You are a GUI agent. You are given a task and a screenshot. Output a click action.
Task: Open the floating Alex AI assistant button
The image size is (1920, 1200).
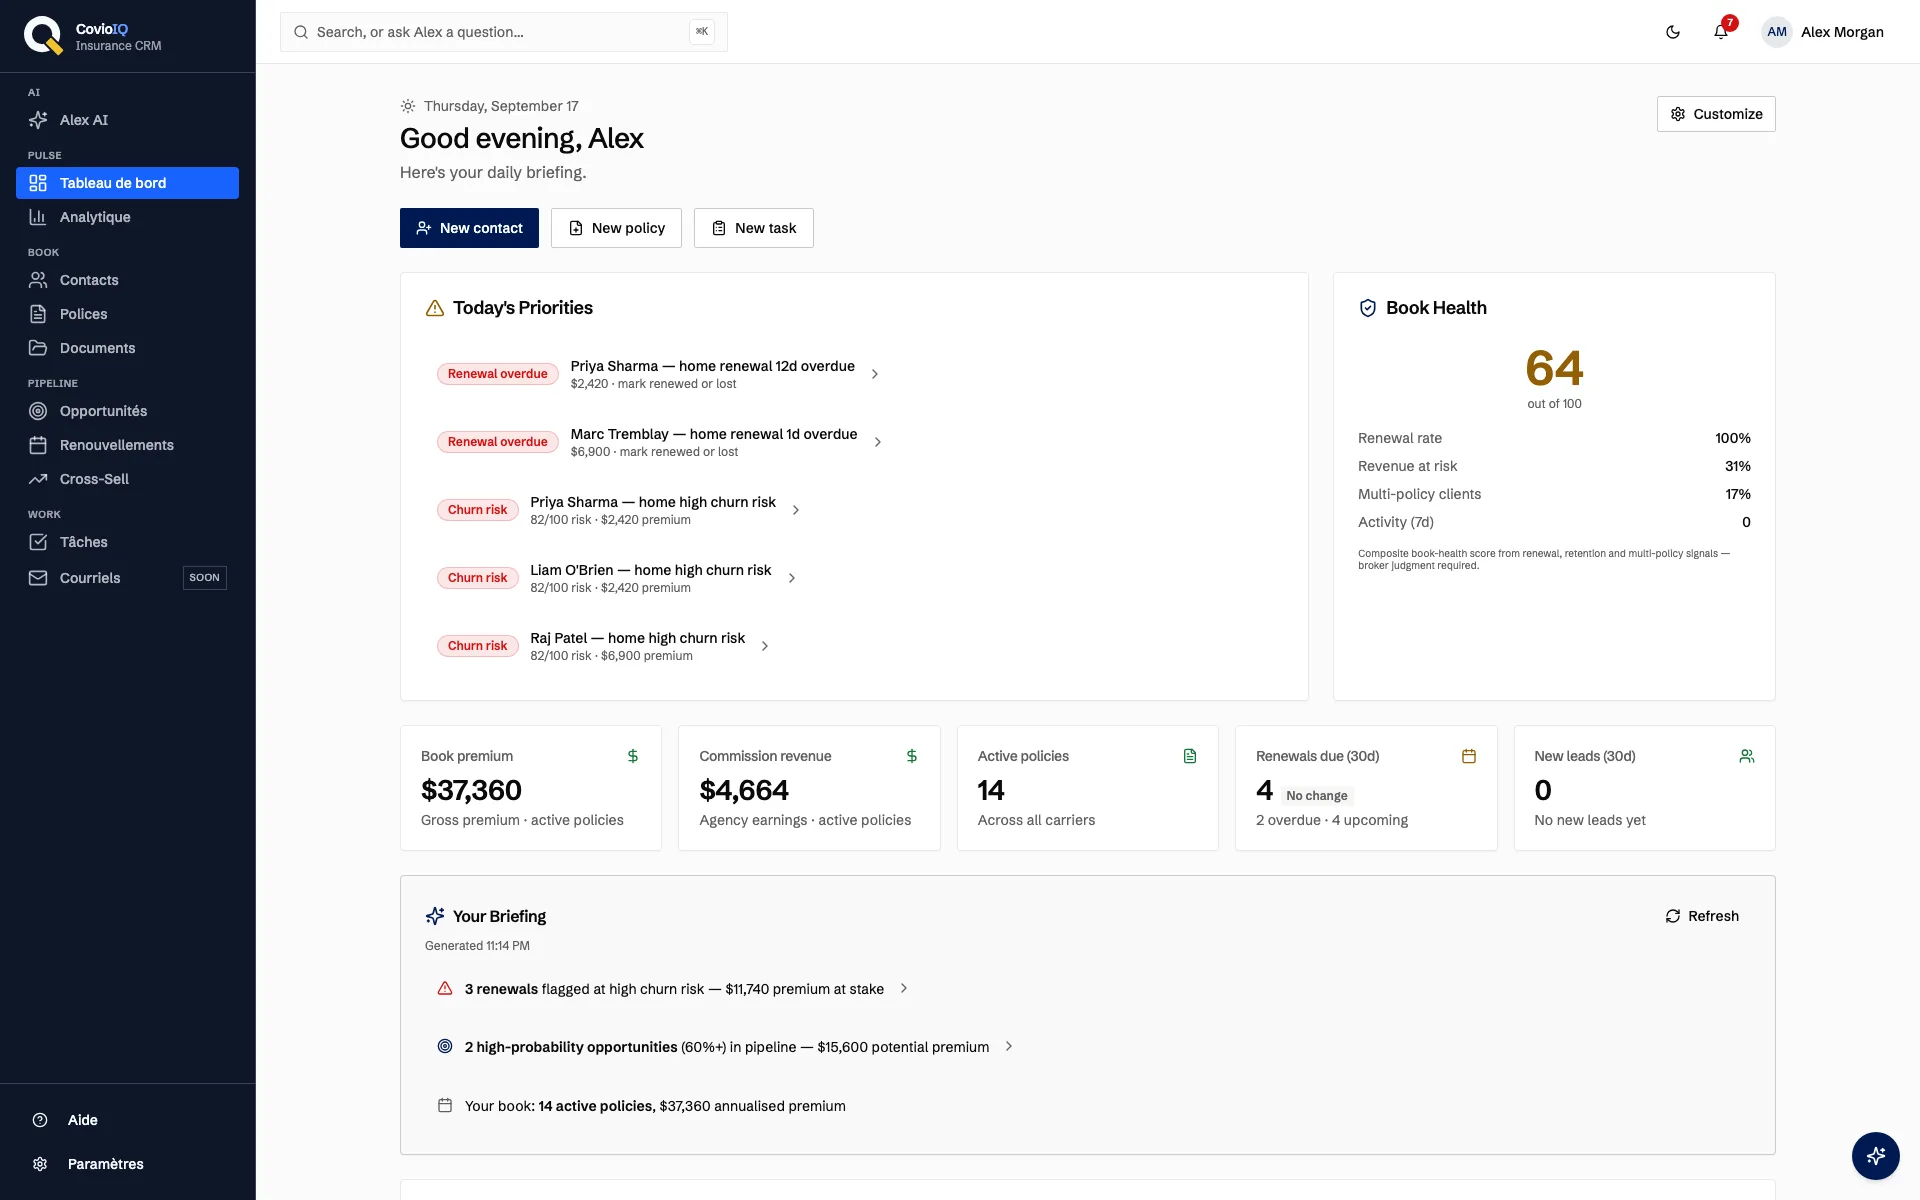(1876, 1156)
